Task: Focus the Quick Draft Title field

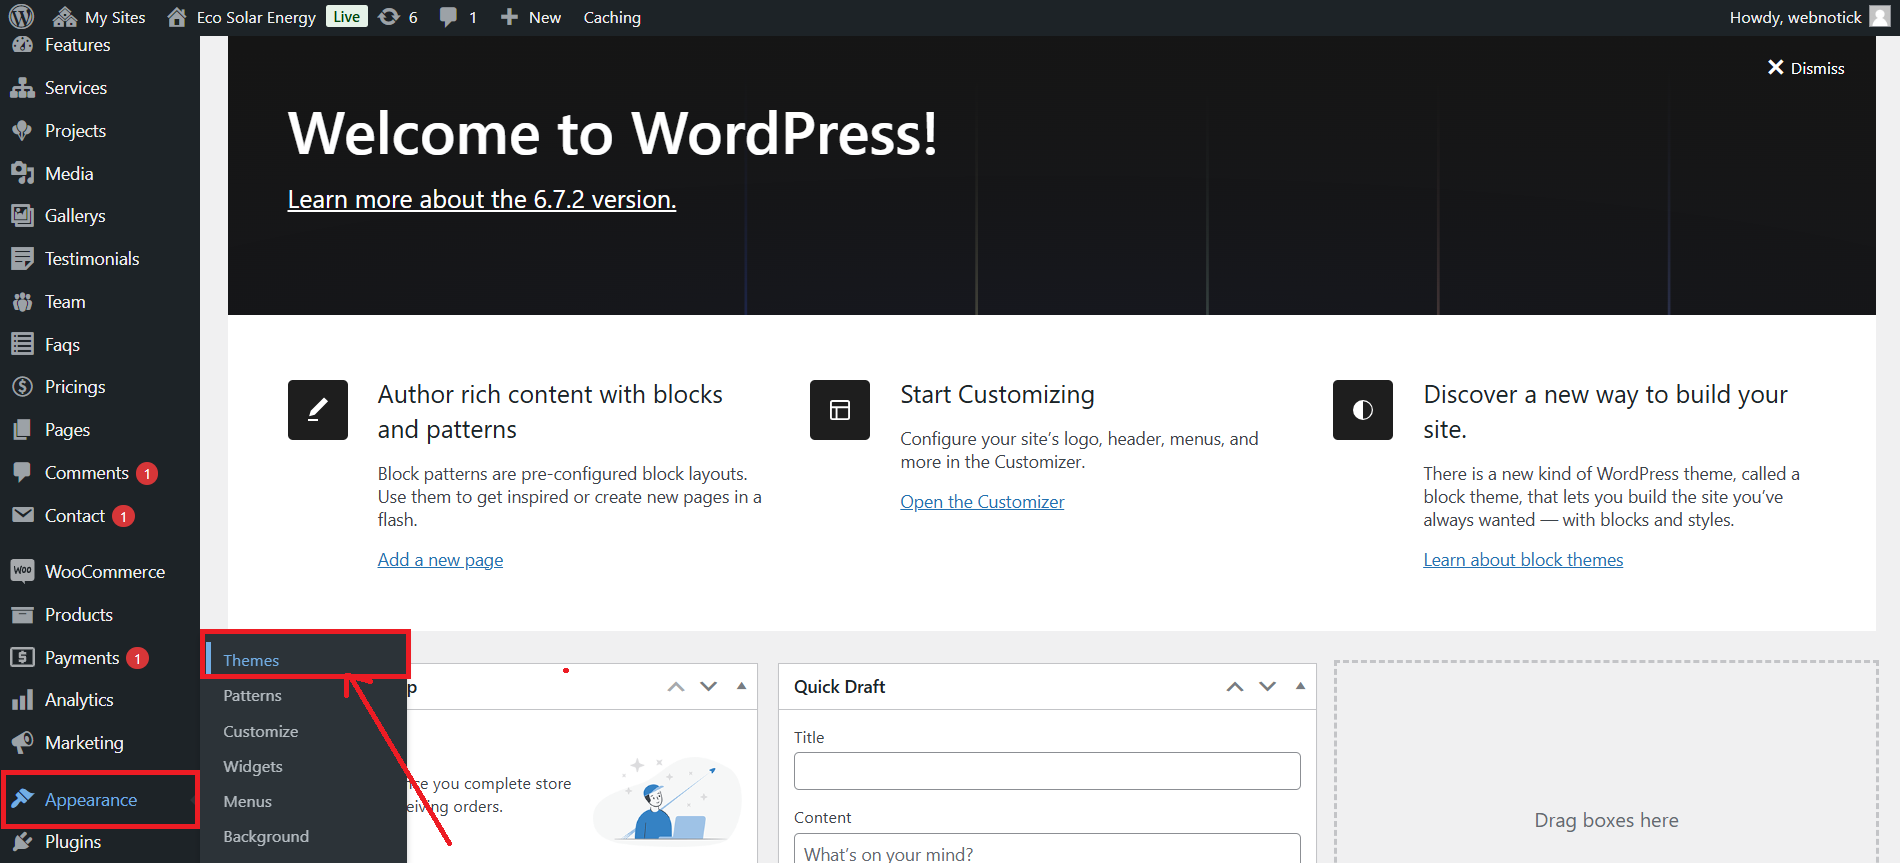Action: pos(1046,771)
